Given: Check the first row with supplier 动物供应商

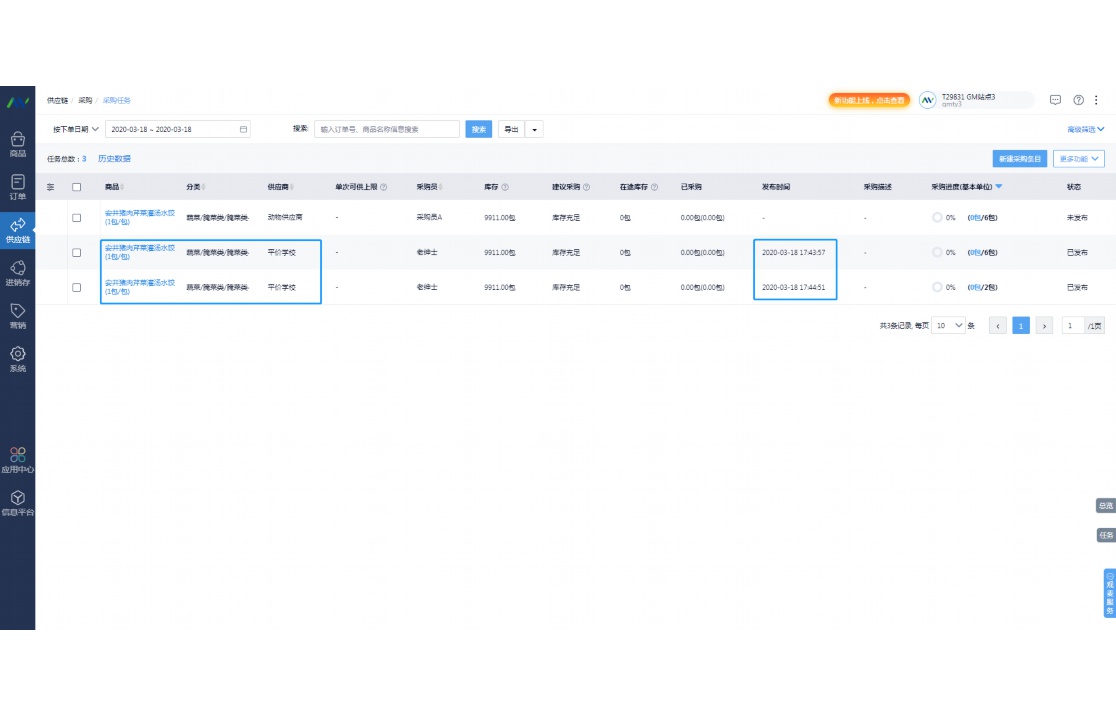Looking at the screenshot, I should pyautogui.click(x=76, y=217).
